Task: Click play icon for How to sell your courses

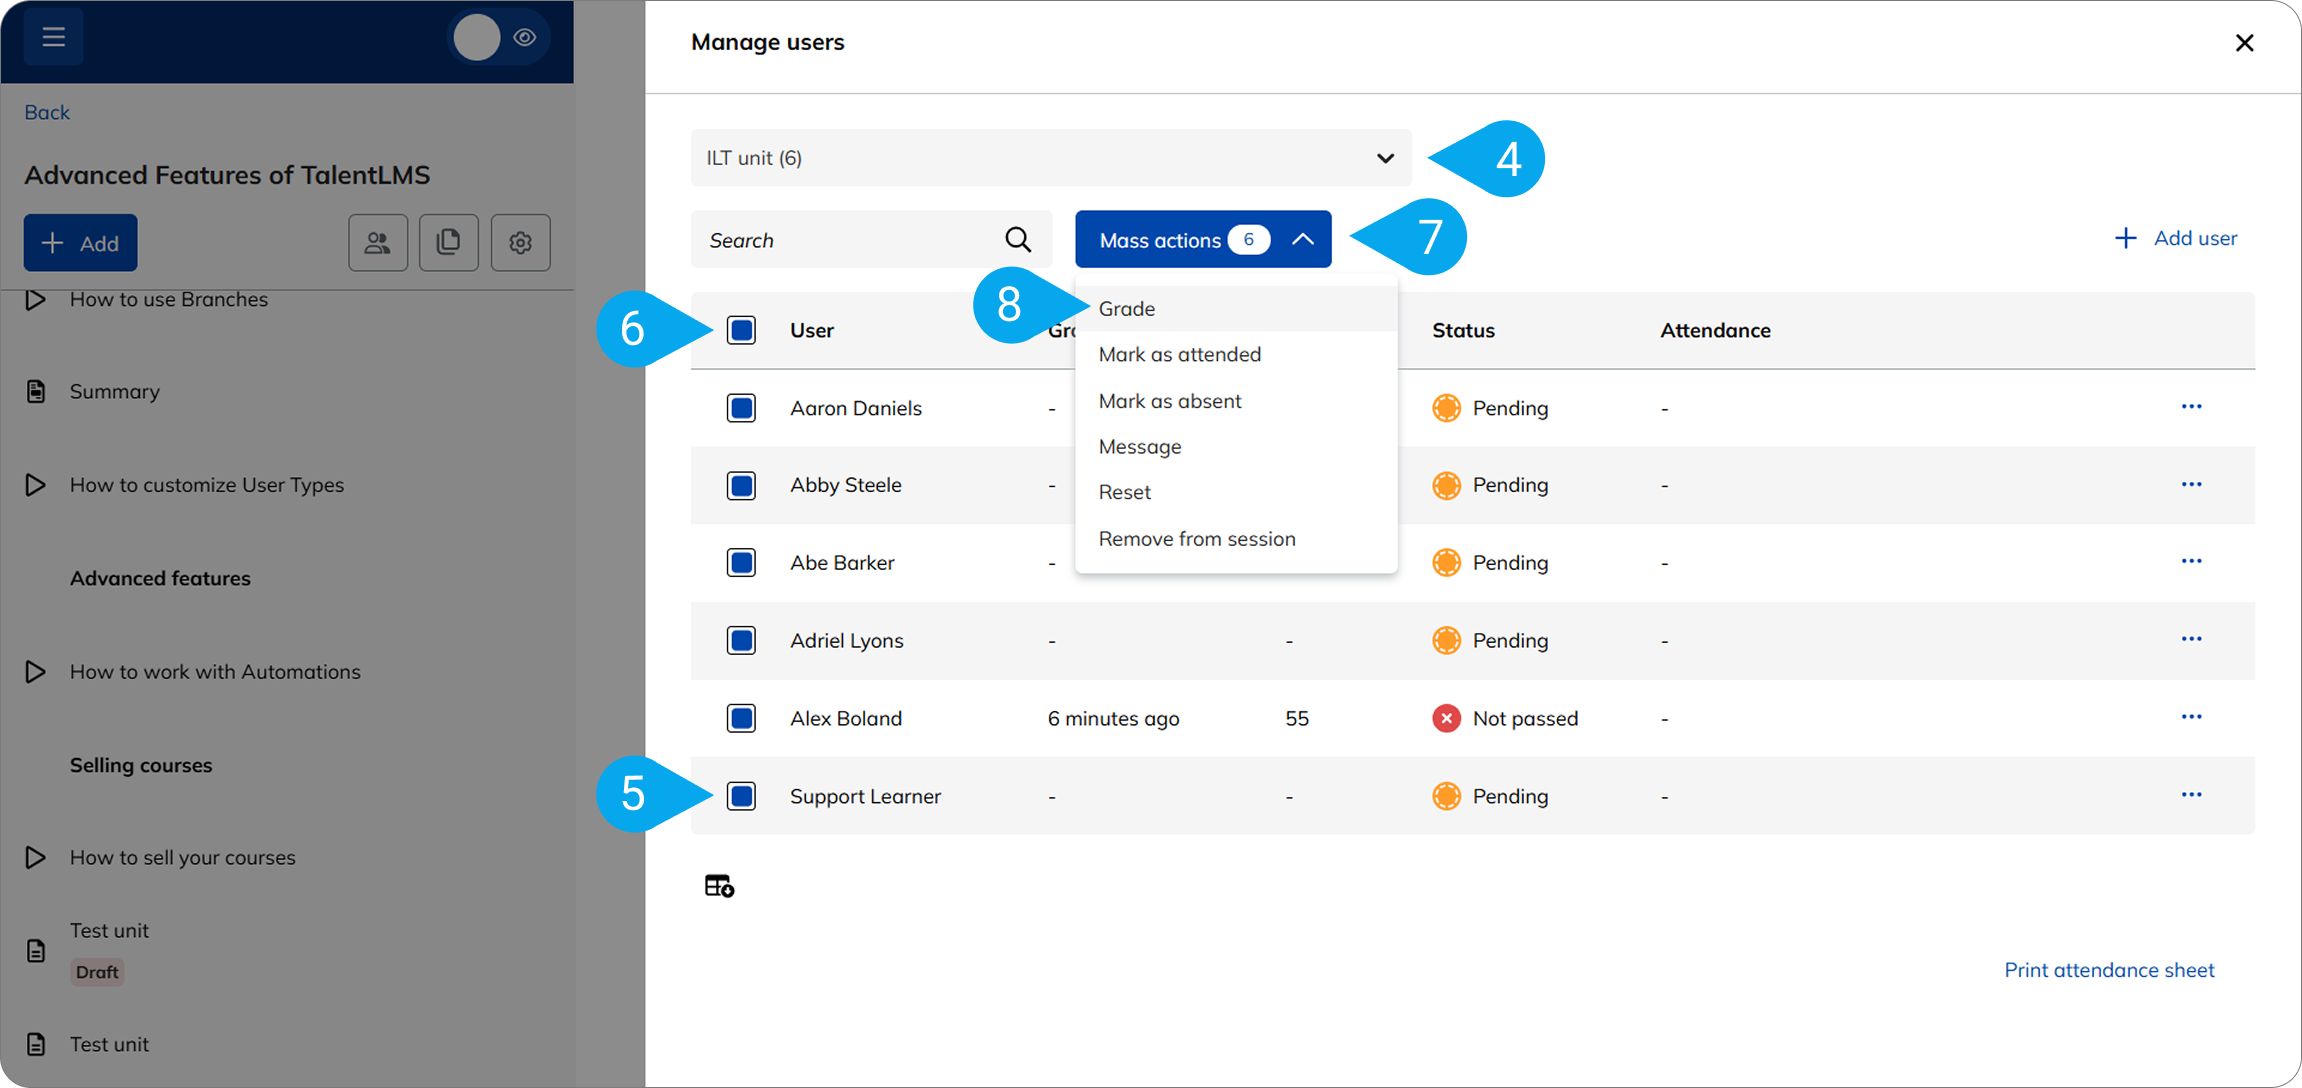Action: tap(36, 858)
